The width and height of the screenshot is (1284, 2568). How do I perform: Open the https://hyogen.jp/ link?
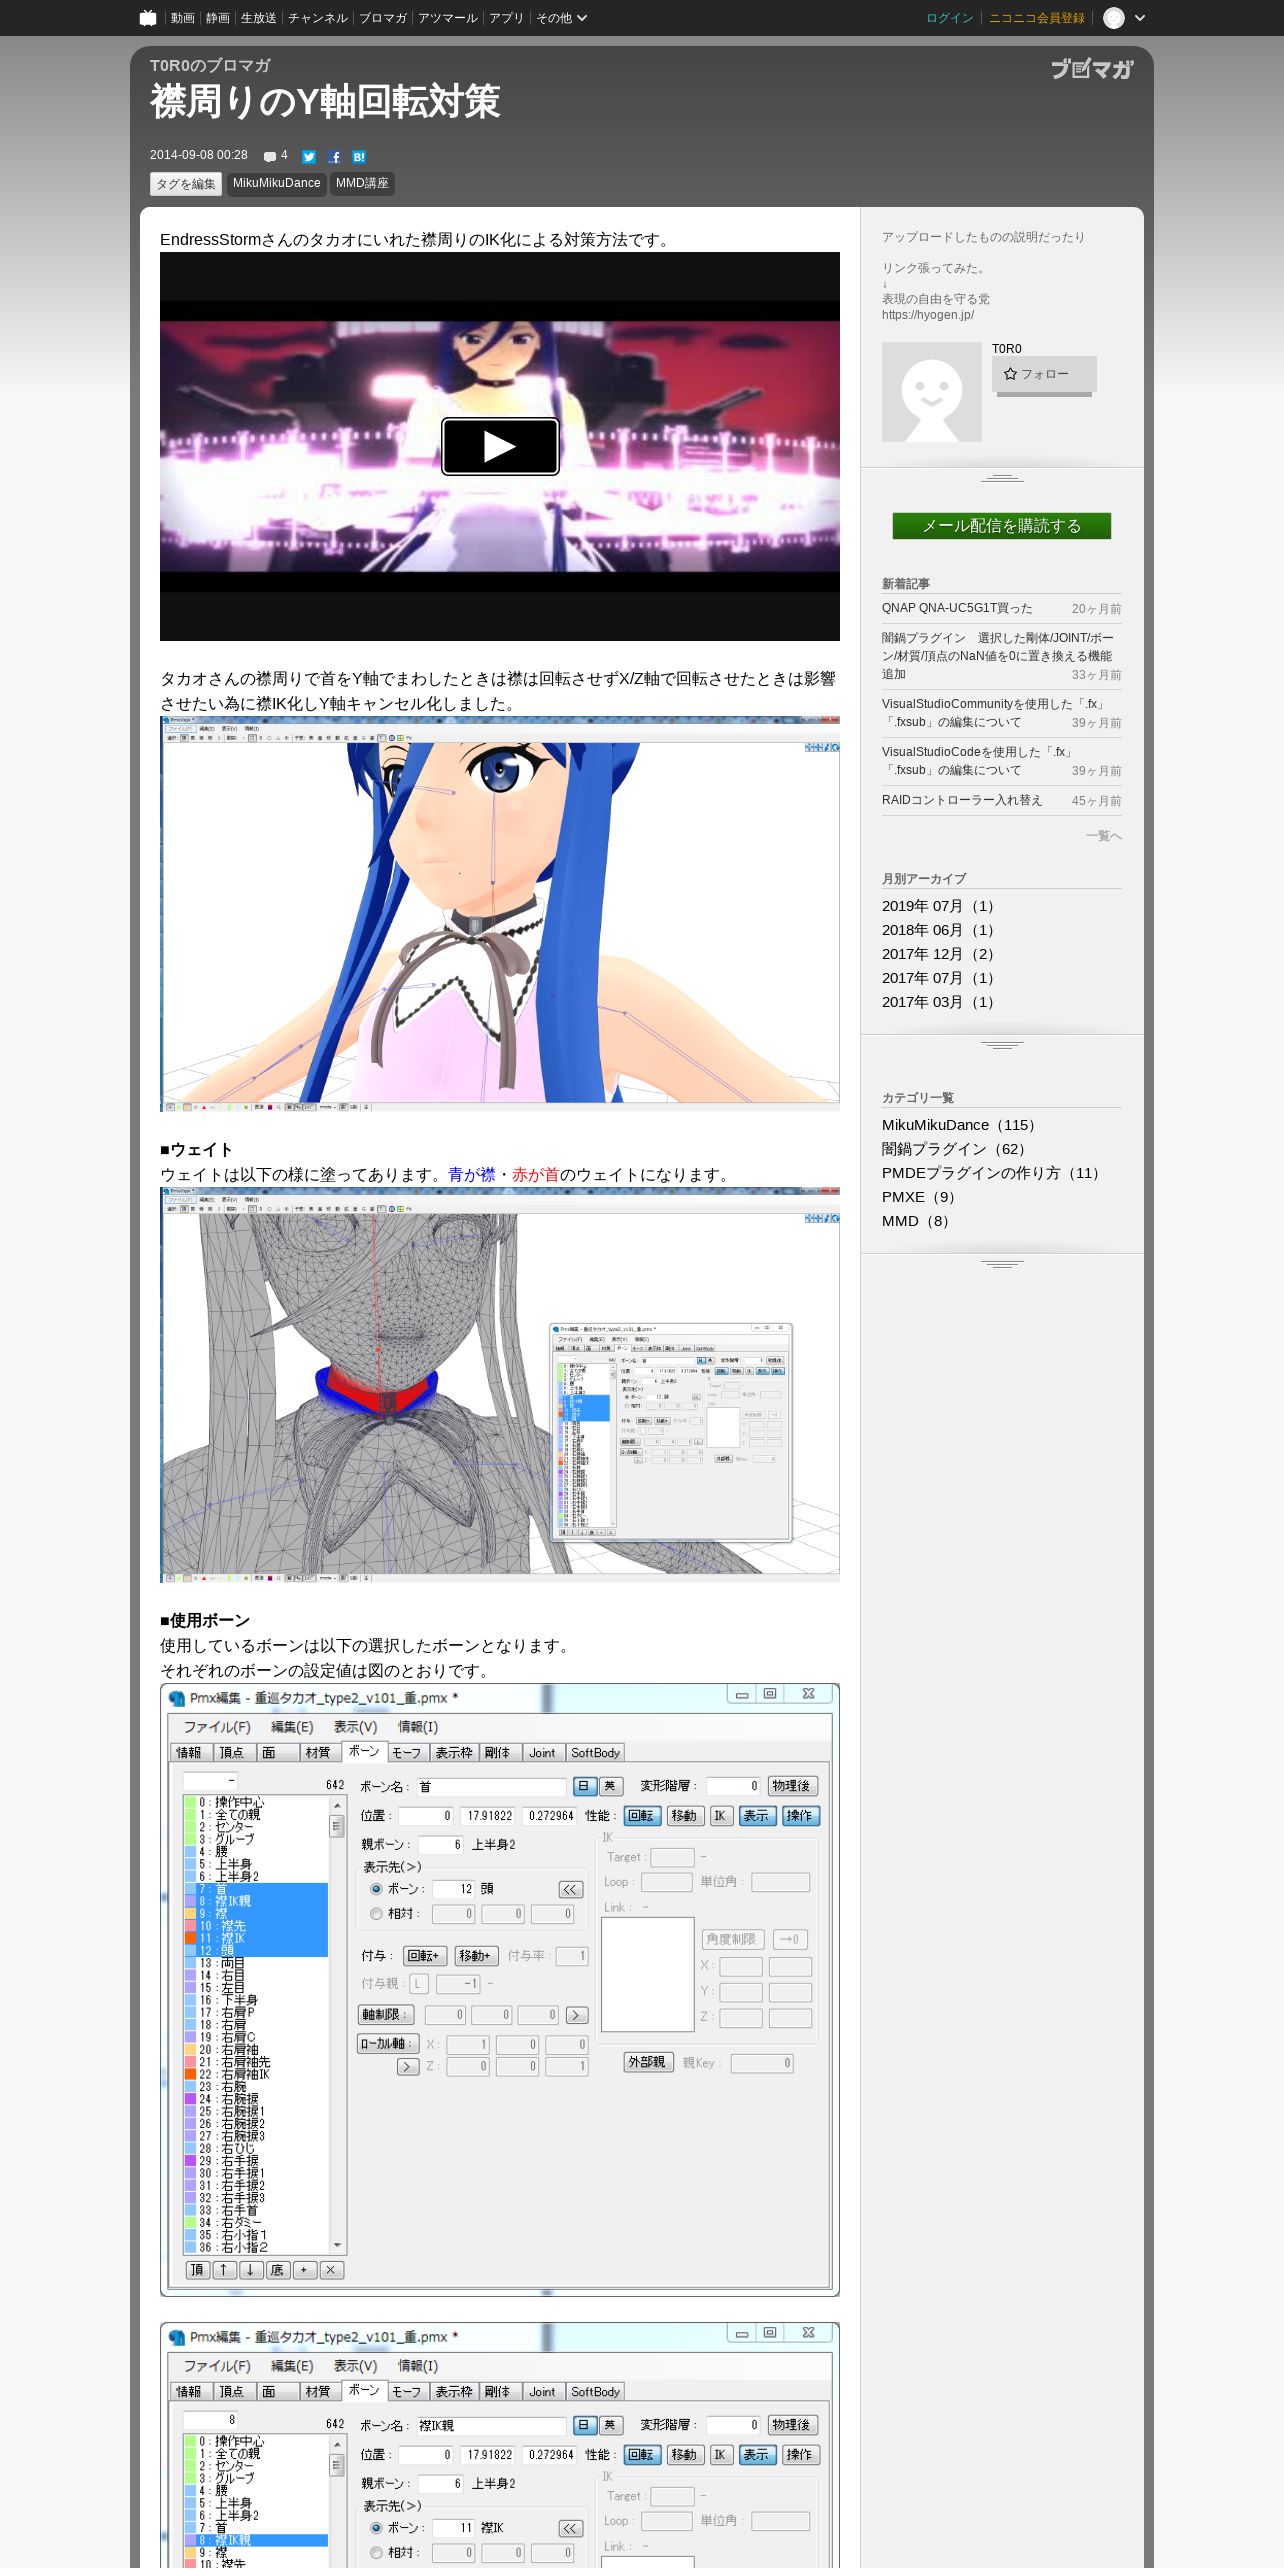point(928,315)
